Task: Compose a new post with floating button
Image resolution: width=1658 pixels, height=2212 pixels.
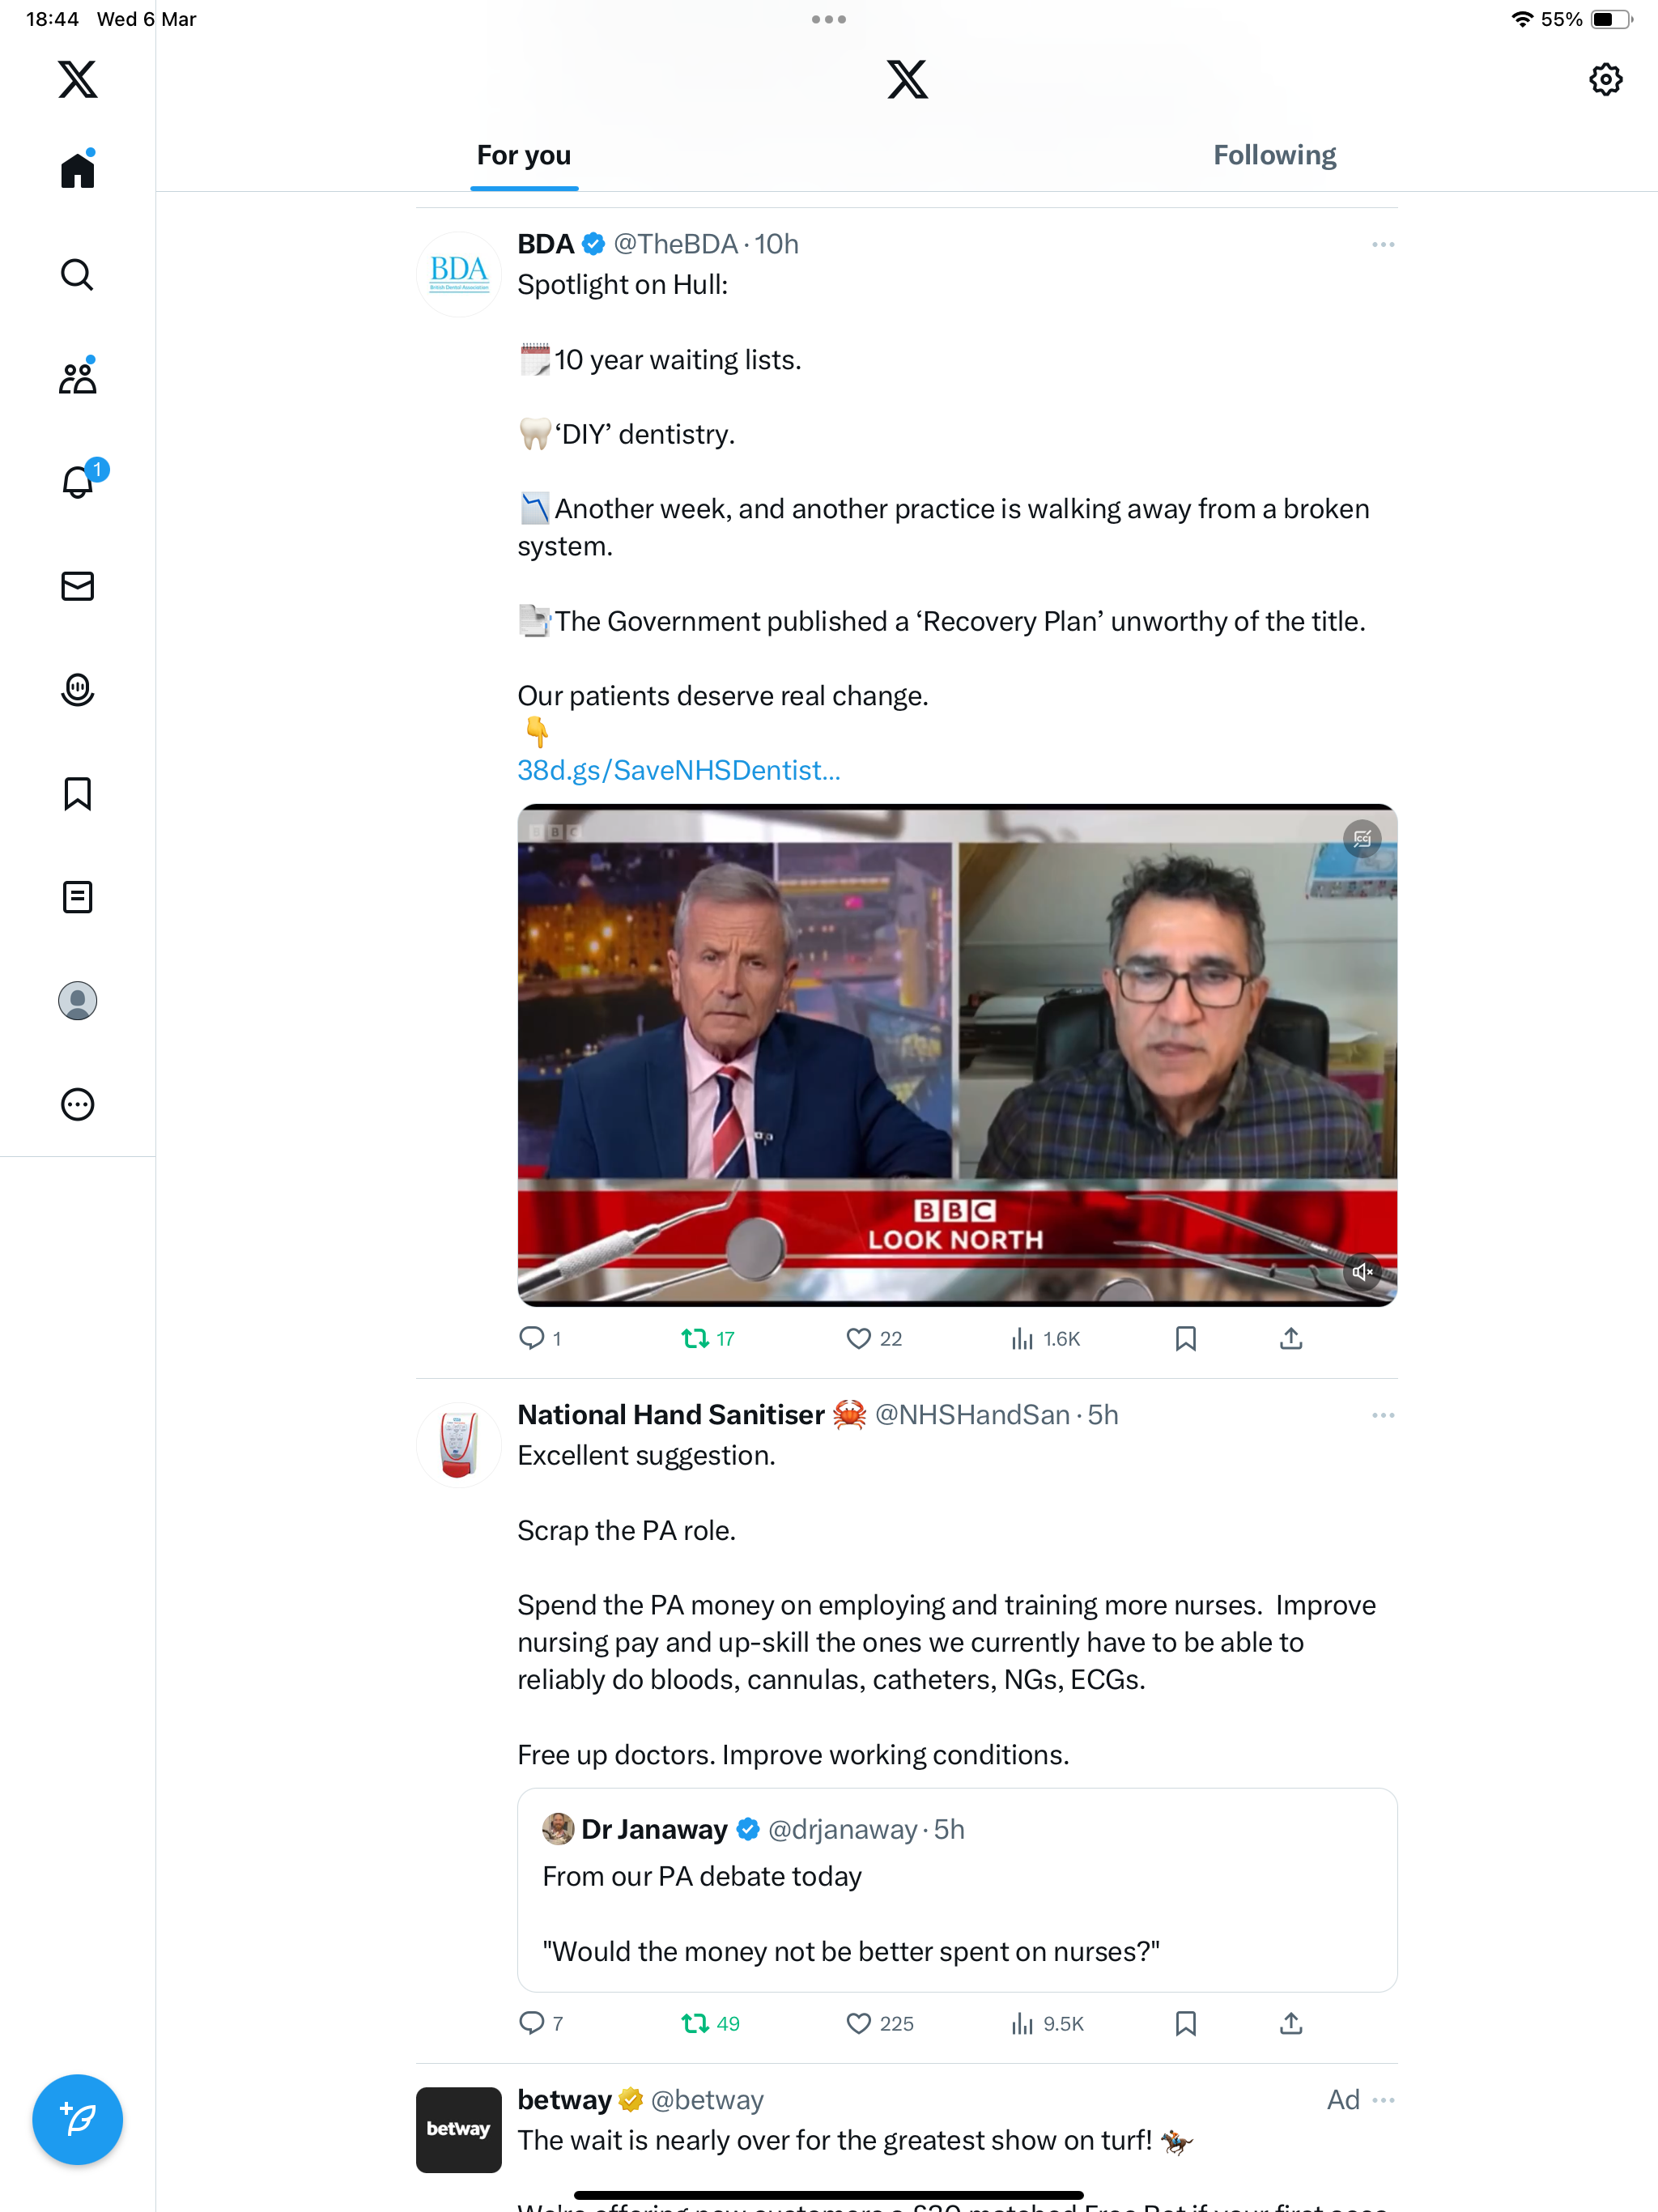Action: (x=77, y=2119)
